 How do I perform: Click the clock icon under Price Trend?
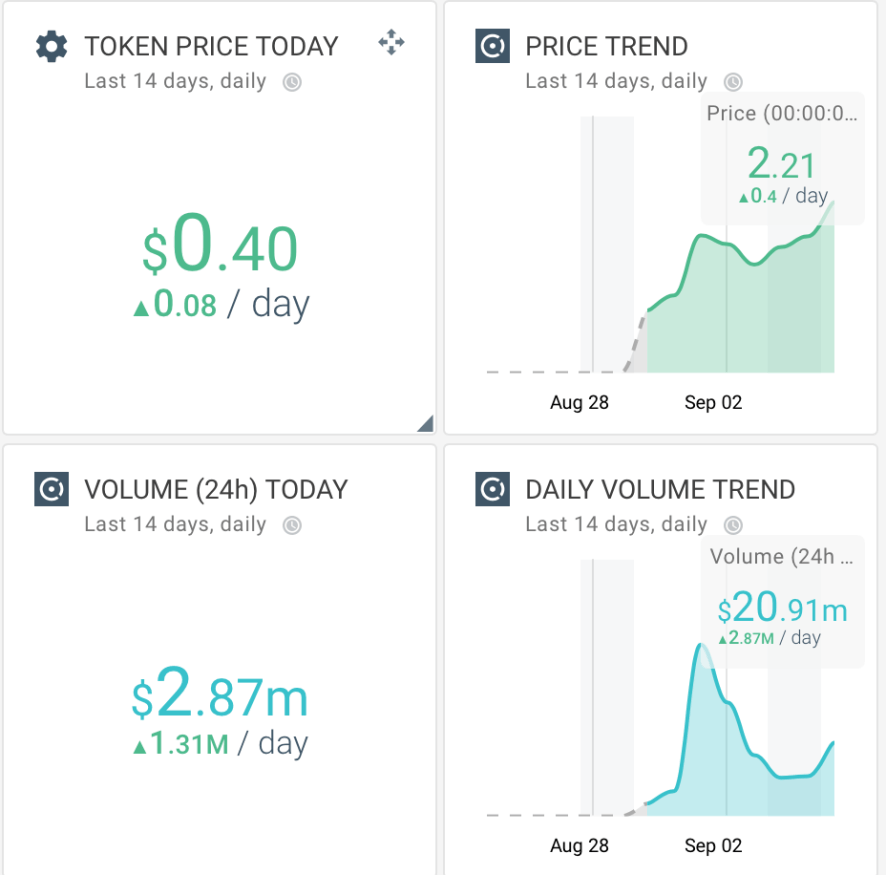click(733, 82)
